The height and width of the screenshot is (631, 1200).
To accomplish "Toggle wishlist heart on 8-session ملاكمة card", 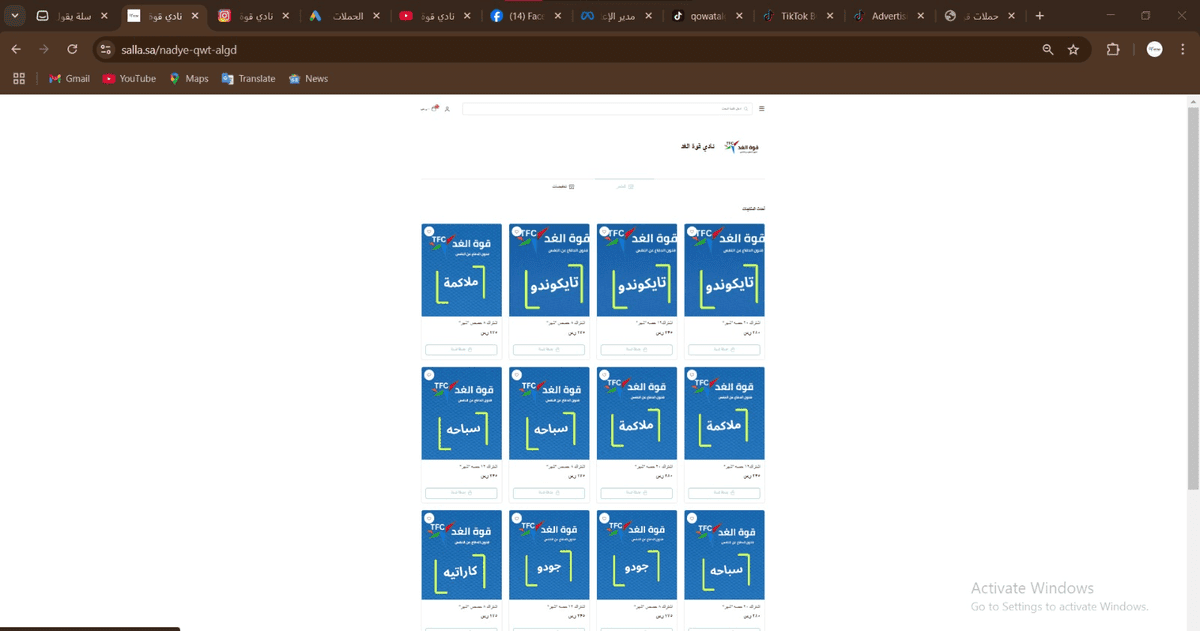I will (429, 231).
